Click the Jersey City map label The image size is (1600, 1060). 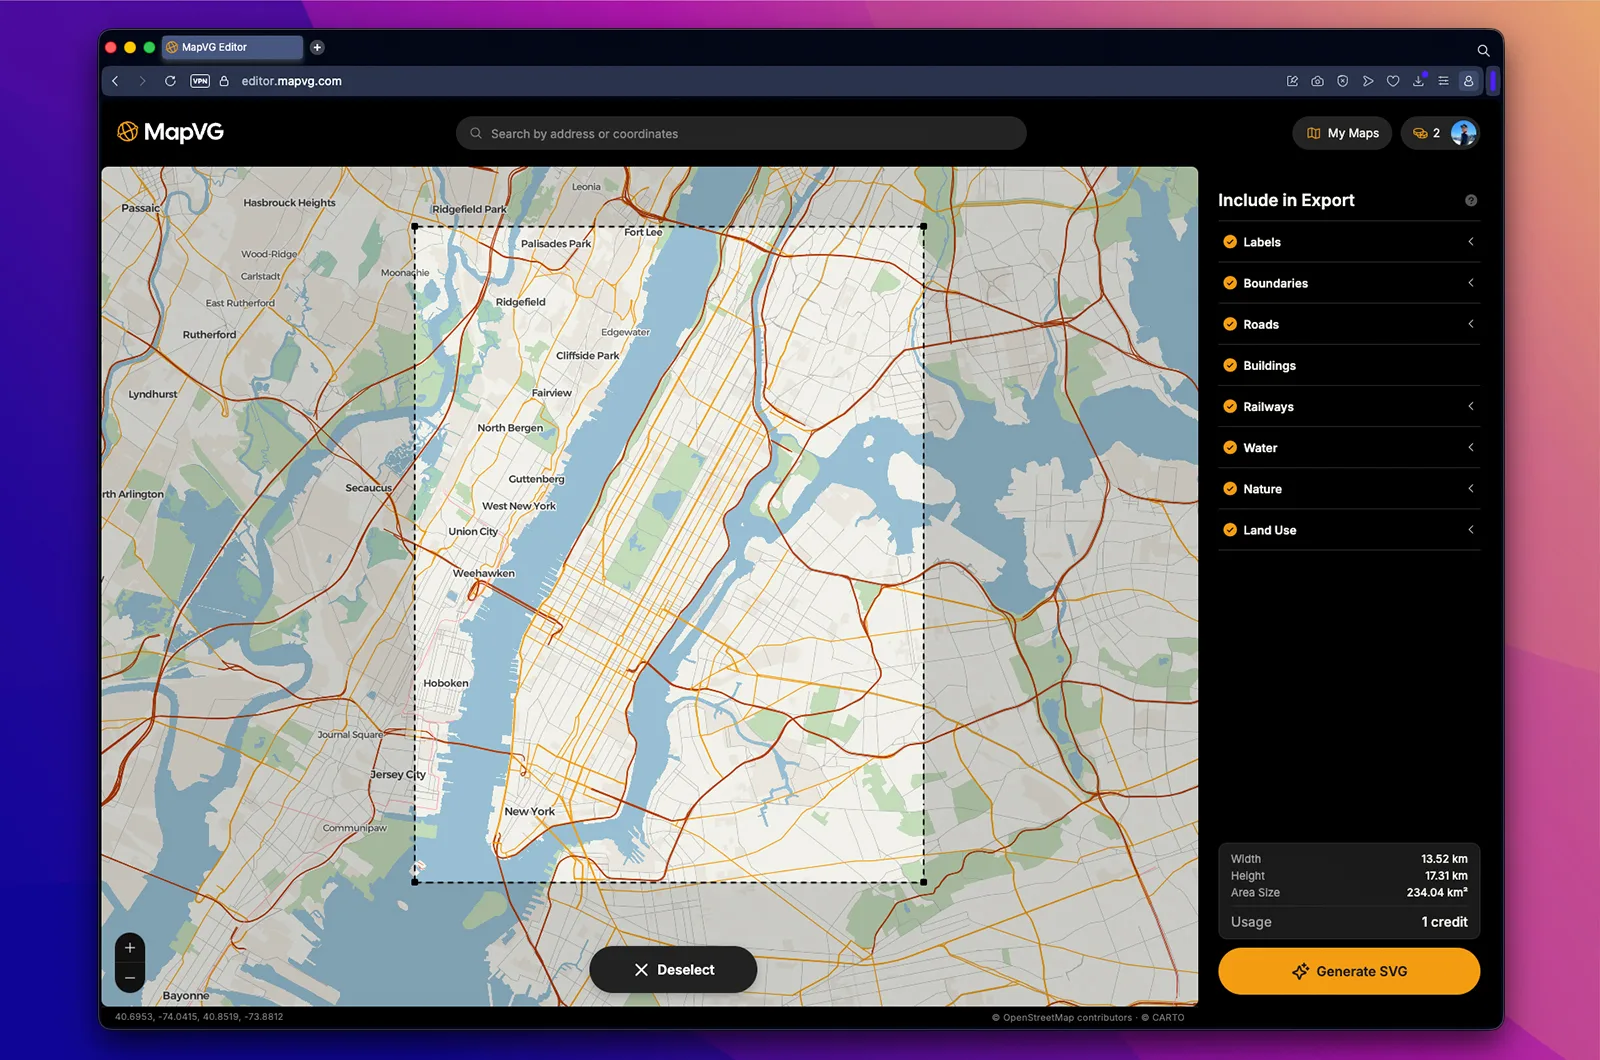pyautogui.click(x=398, y=775)
